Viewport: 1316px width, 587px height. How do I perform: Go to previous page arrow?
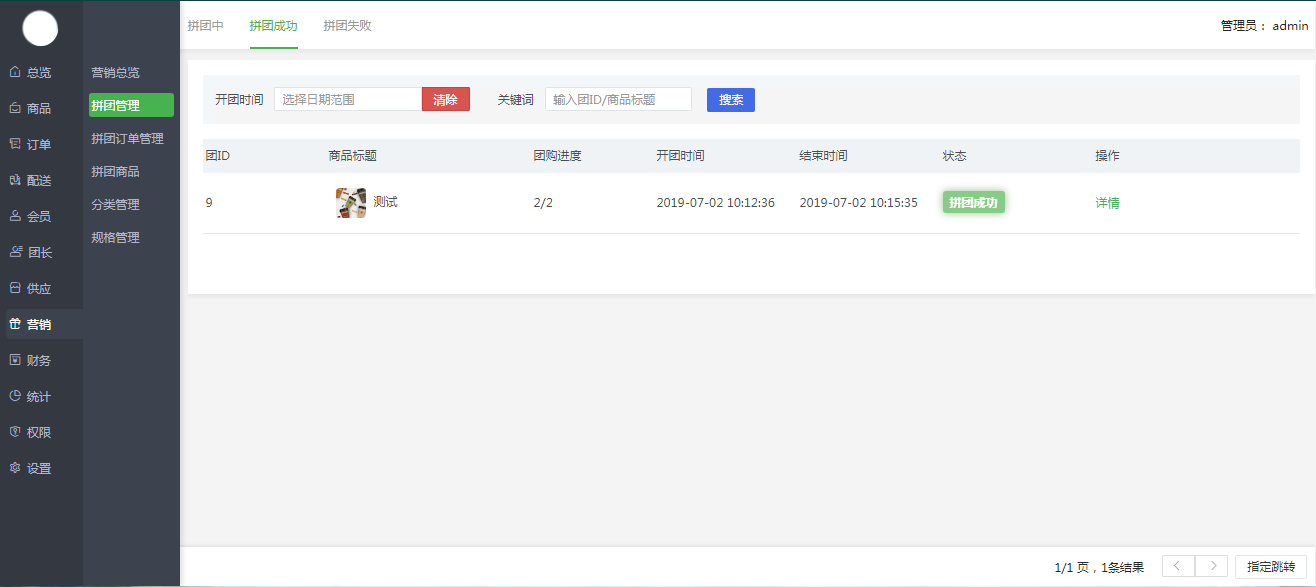(x=1177, y=566)
